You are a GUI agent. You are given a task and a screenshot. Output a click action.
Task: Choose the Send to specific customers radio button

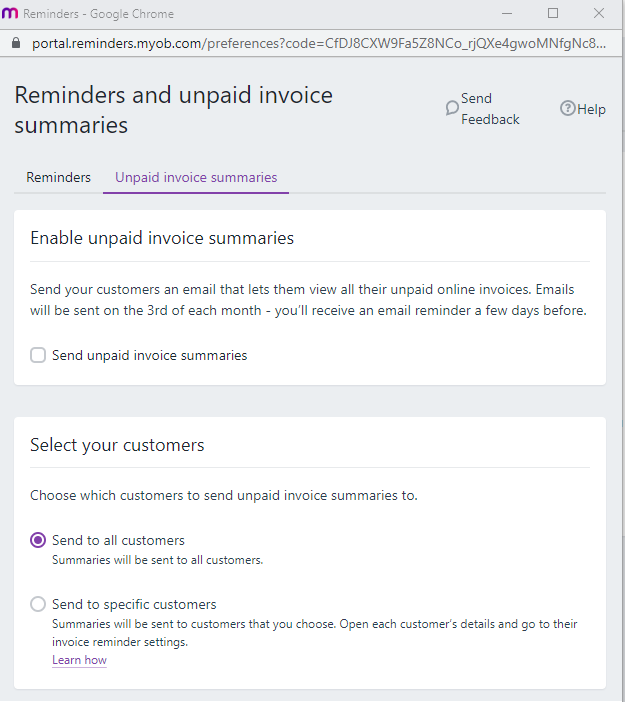click(x=38, y=604)
